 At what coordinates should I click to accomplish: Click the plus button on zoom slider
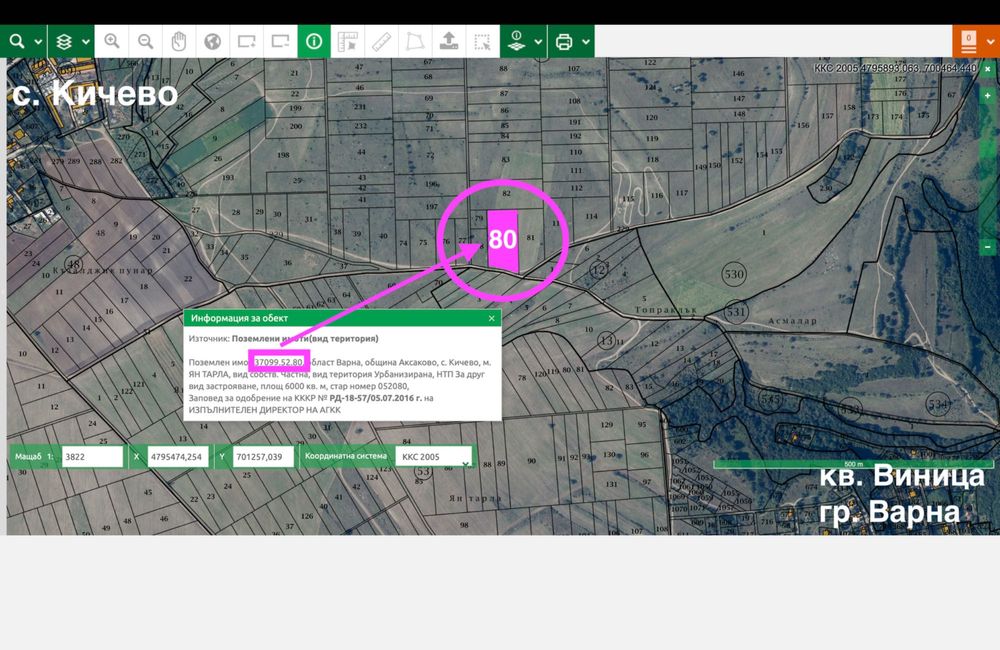[x=987, y=95]
